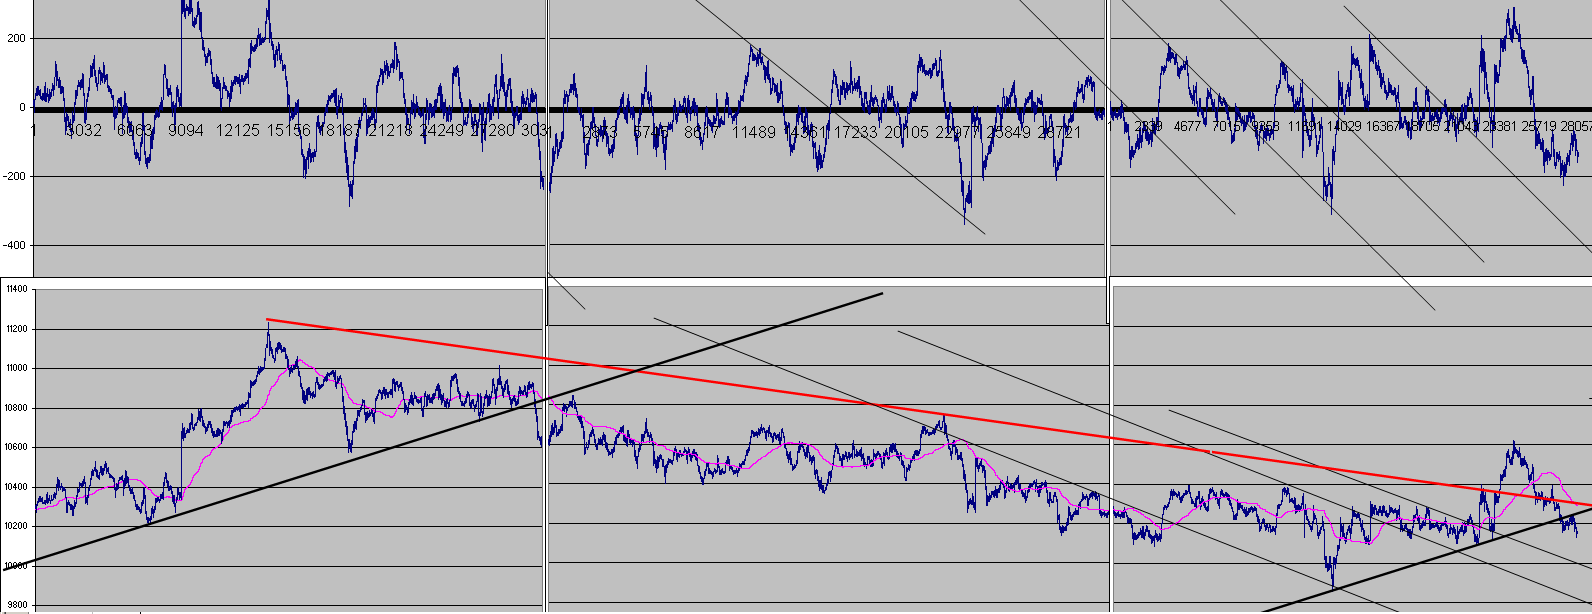Screen dimensions: 1592x614
Task: Click the 11489 label on the middle chart's x-axis
Action: click(753, 131)
